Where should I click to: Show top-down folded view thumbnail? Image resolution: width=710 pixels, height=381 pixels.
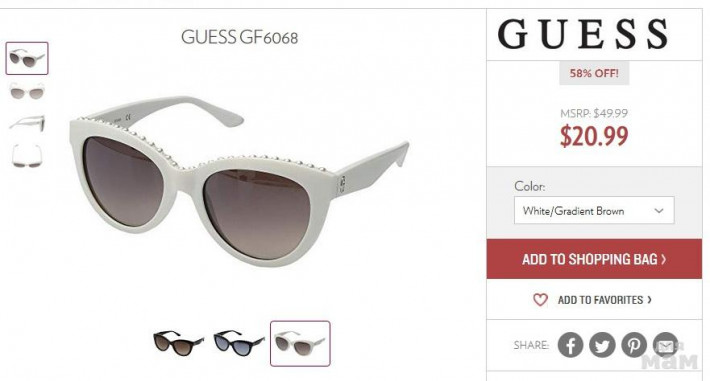(x=27, y=156)
